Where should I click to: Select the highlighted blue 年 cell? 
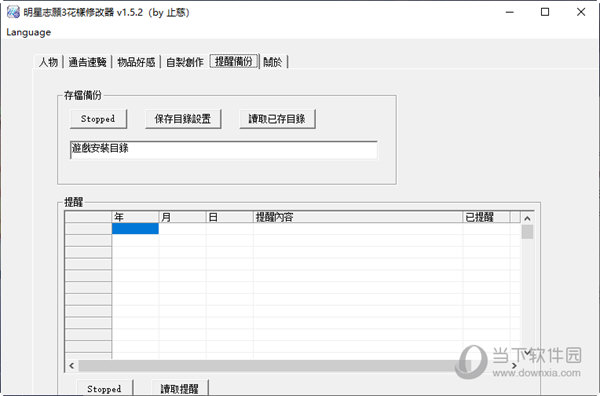click(x=135, y=229)
